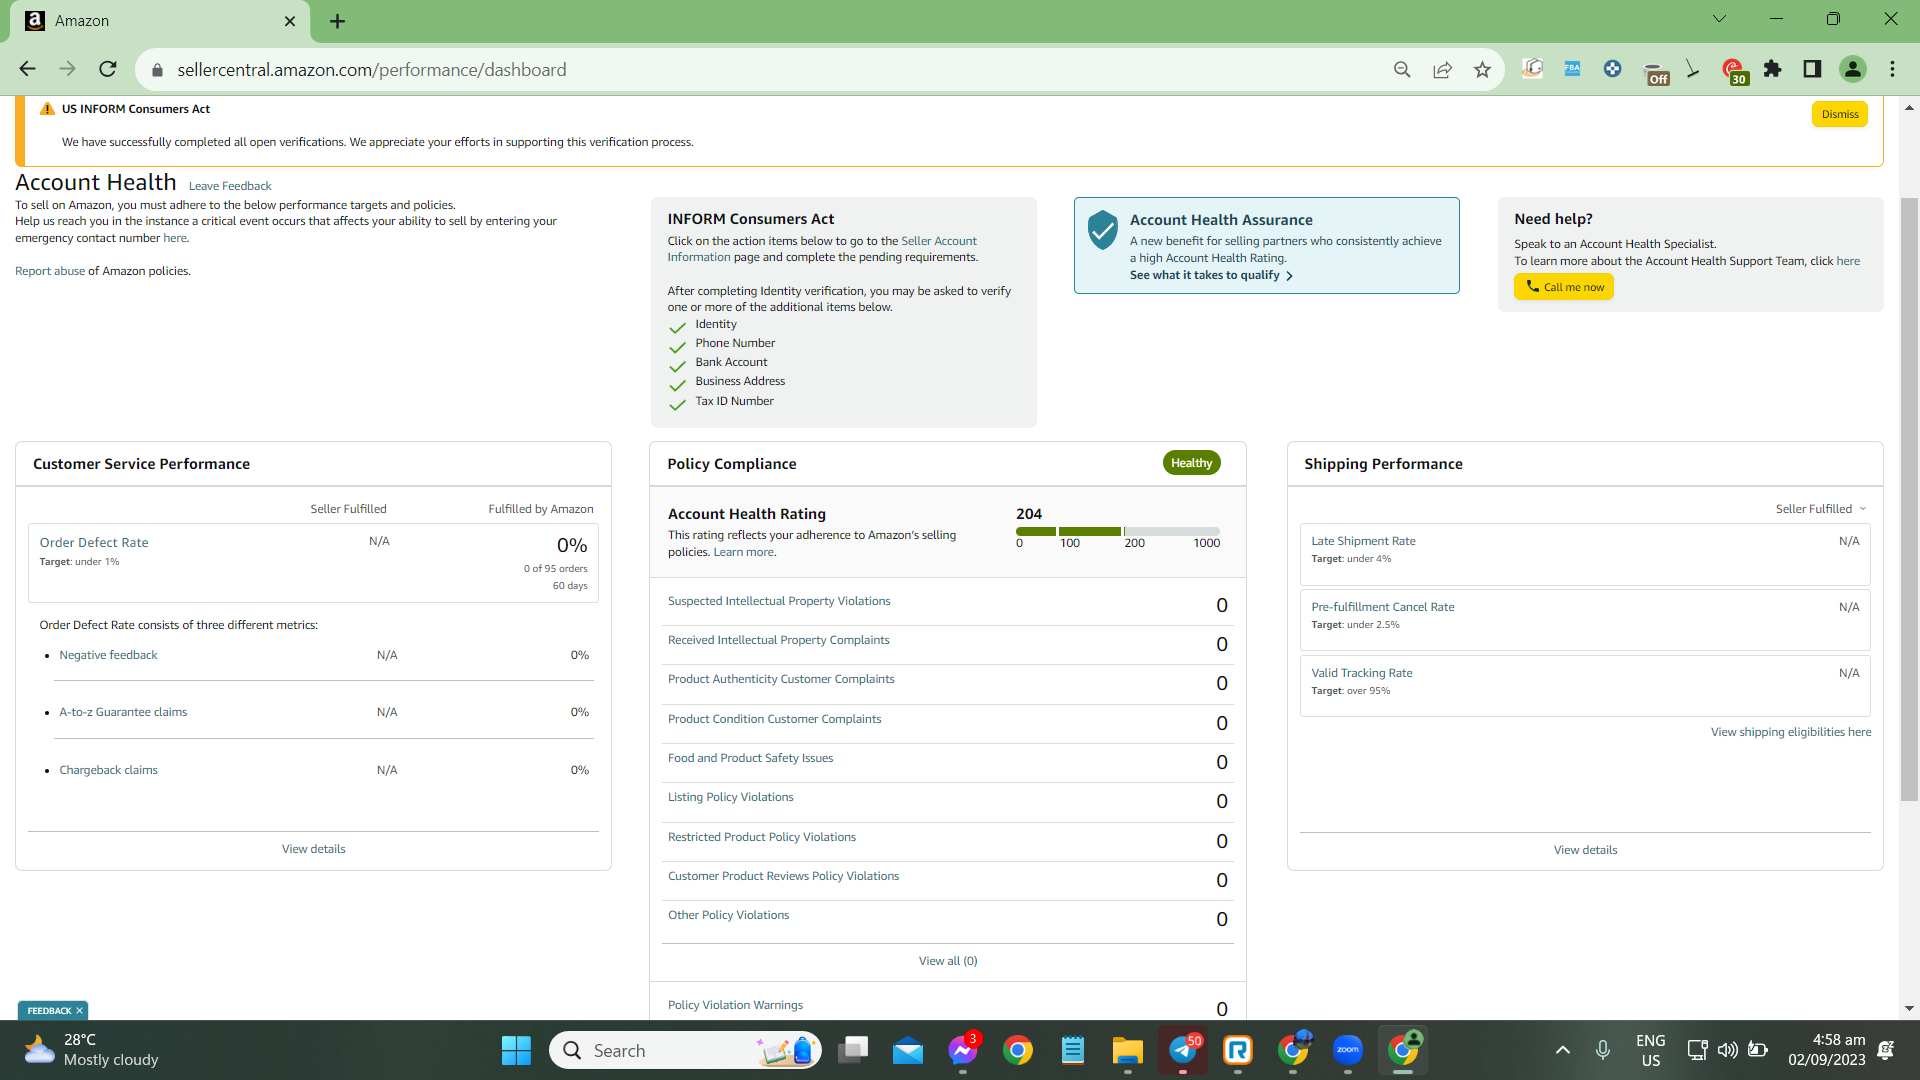This screenshot has width=1920, height=1080.
Task: Open Chargeback claims metric
Action: [x=108, y=770]
